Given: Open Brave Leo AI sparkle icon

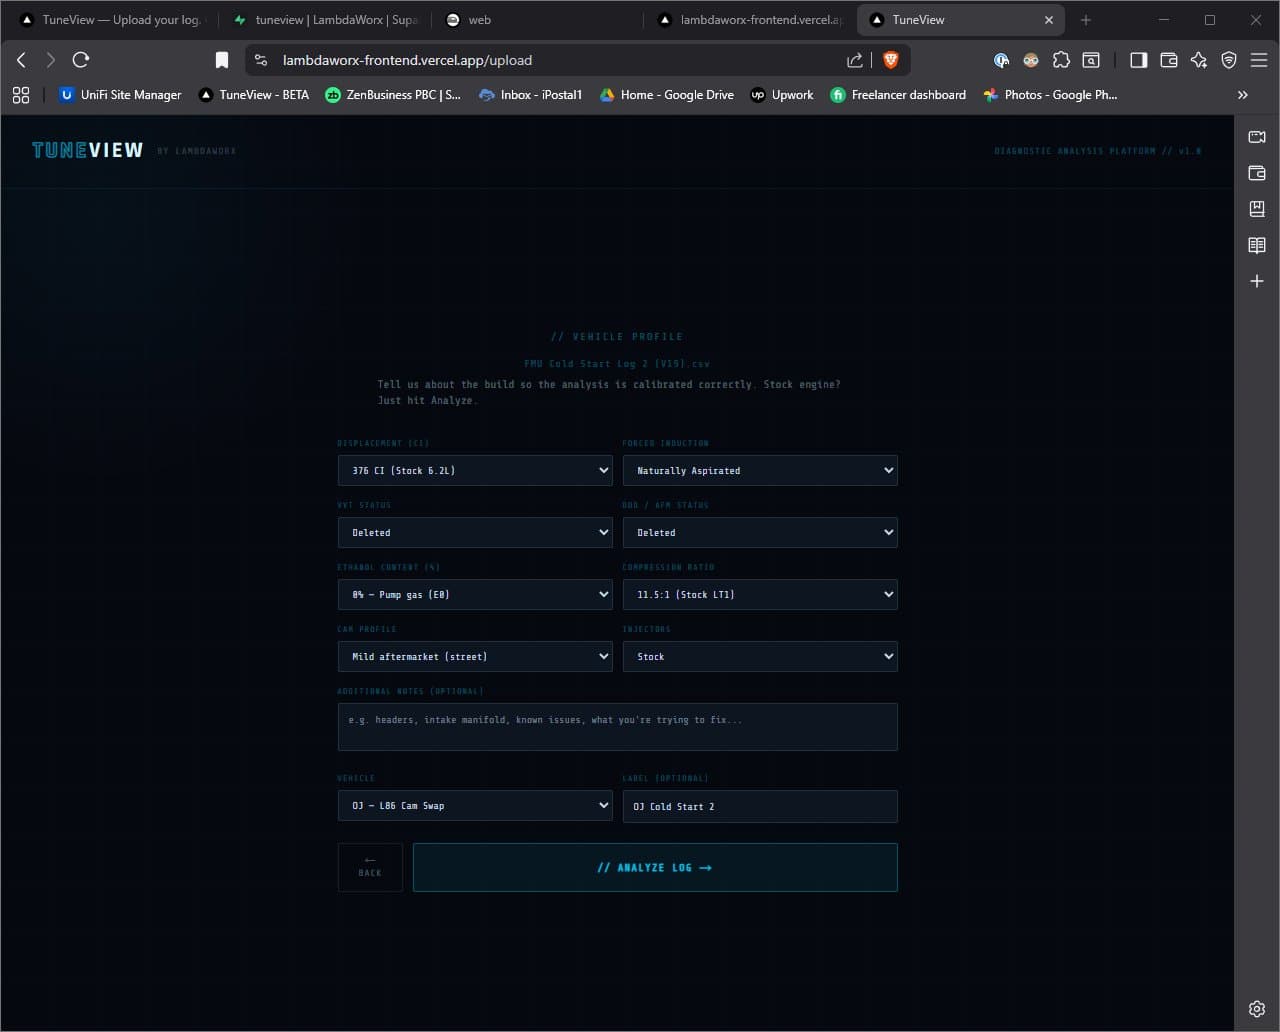Looking at the screenshot, I should pos(1199,60).
